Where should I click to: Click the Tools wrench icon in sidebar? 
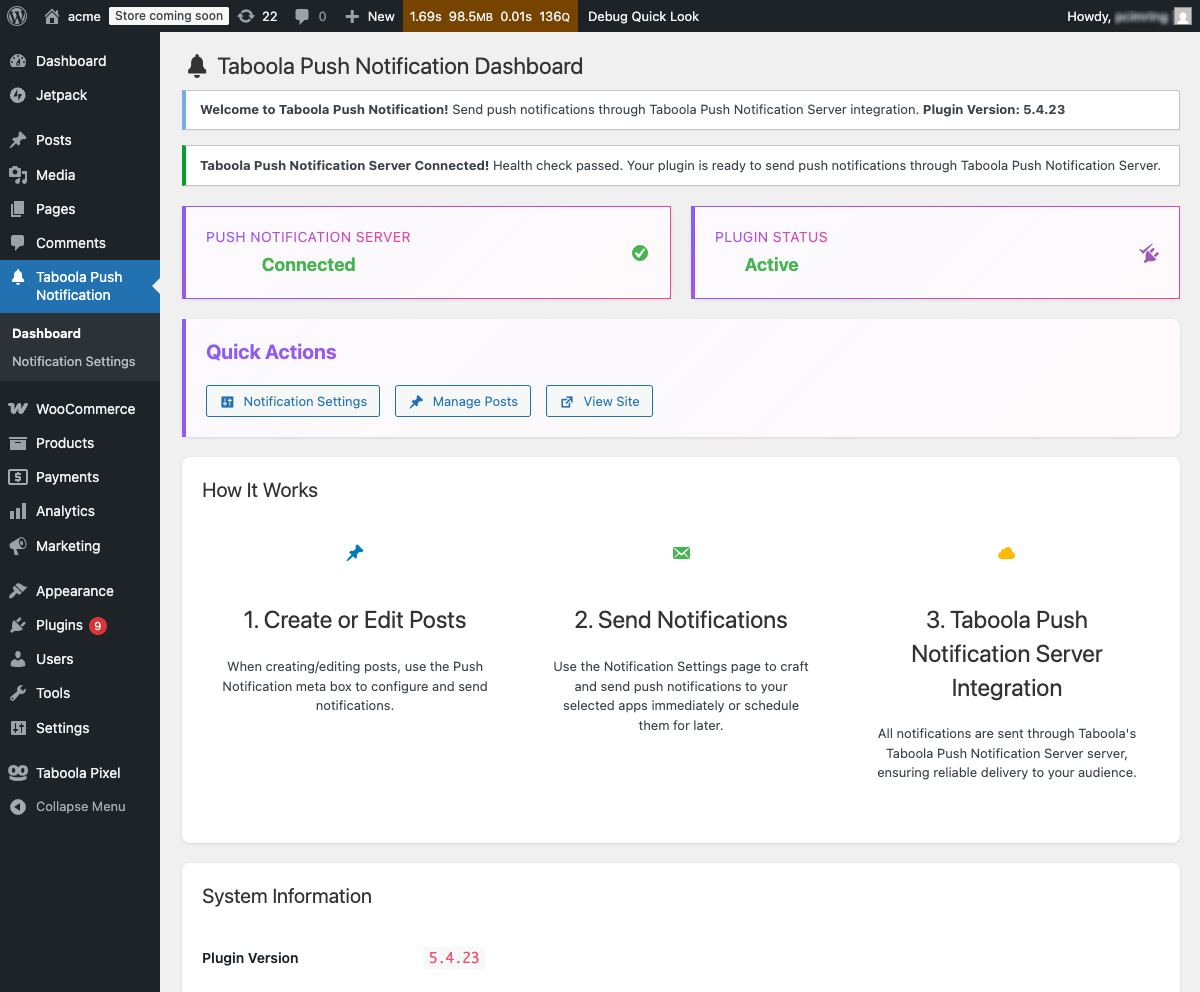coord(18,693)
